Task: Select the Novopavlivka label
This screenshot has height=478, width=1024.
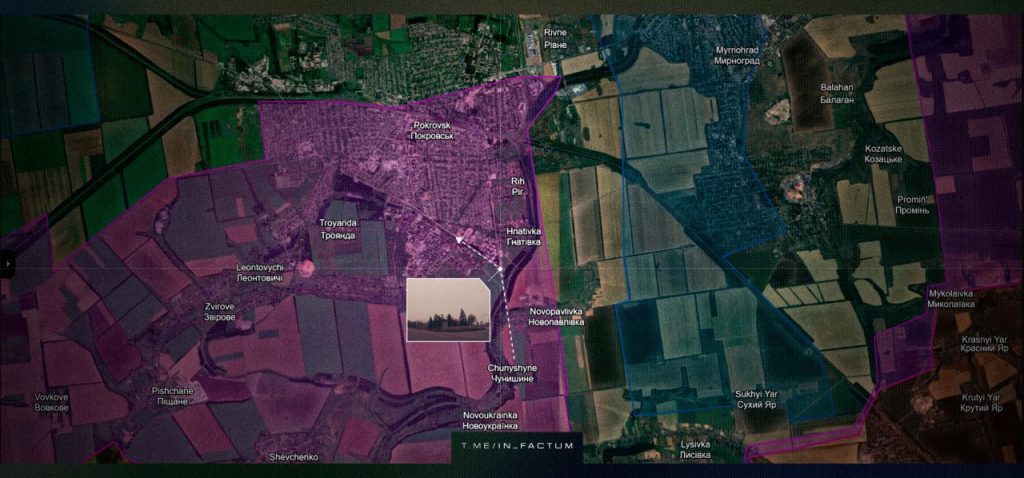Action: click(x=556, y=317)
